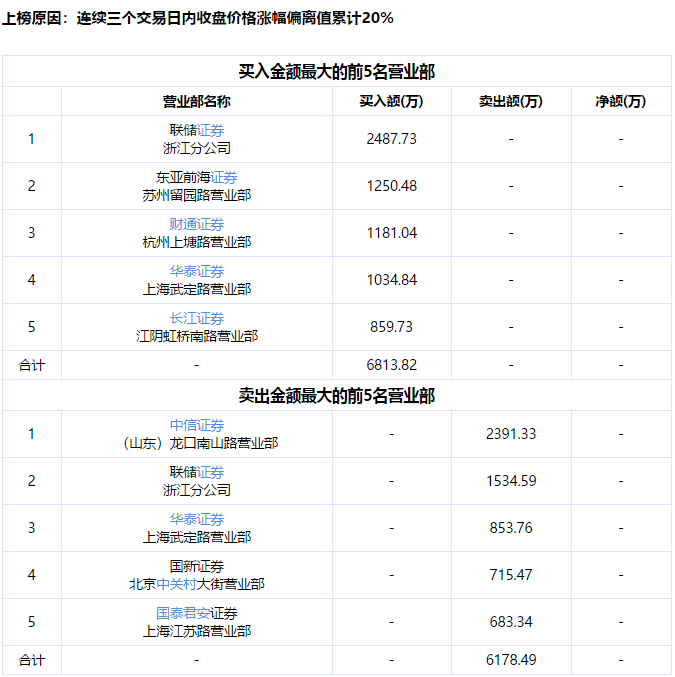Click 江阴虹桥南路营业部 text
This screenshot has height=677, width=675.
pyautogui.click(x=197, y=336)
